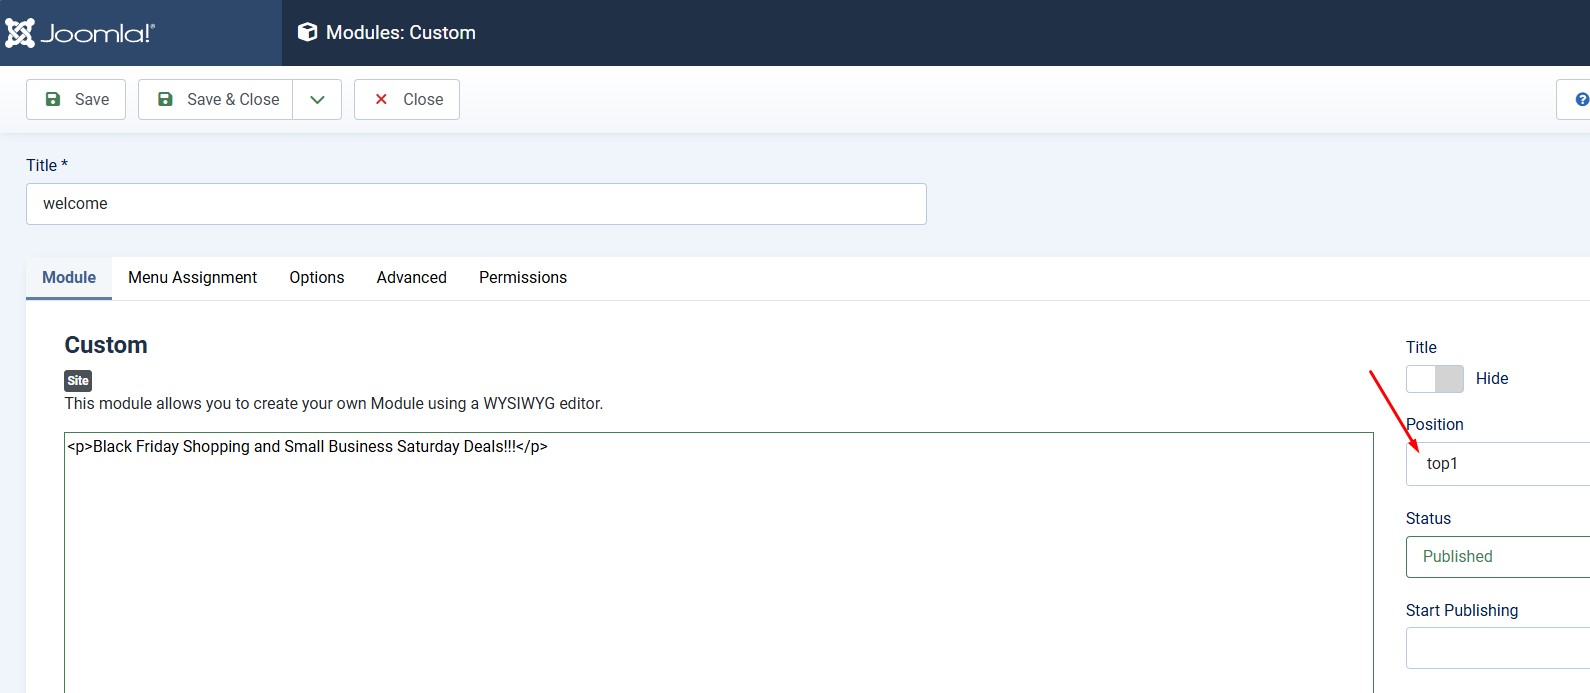
Task: Click the red X Close button
Action: [x=407, y=100]
